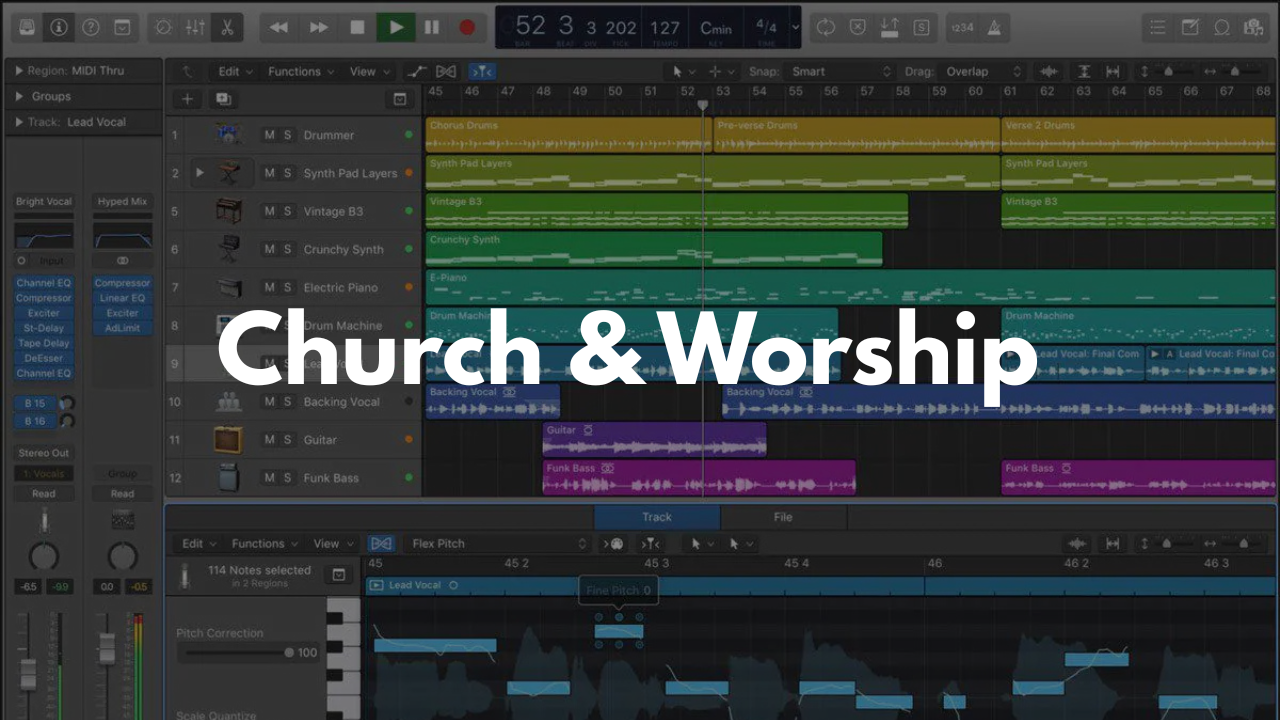Open the List Editors icon

point(1157,27)
